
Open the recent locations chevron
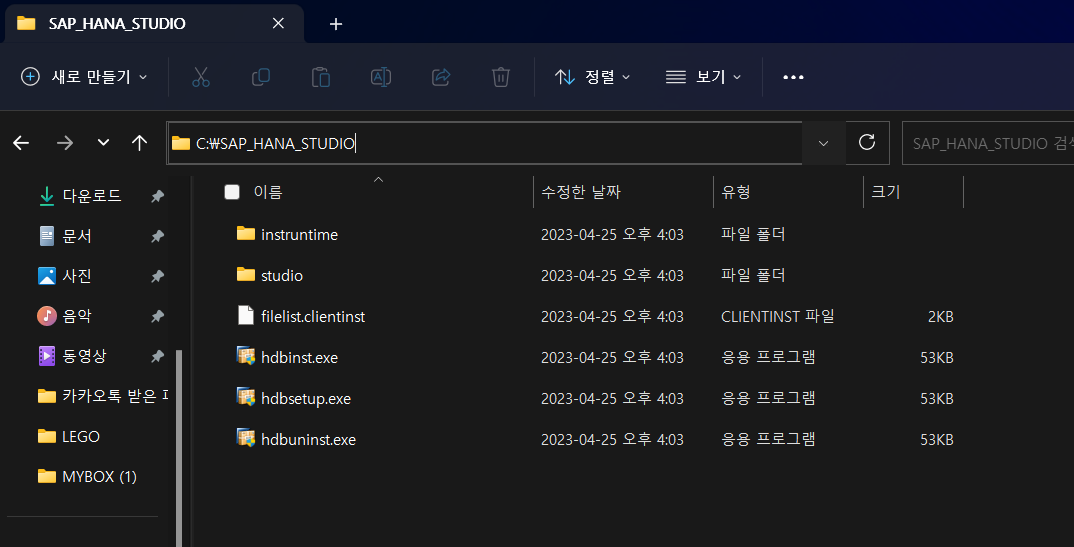pos(103,142)
